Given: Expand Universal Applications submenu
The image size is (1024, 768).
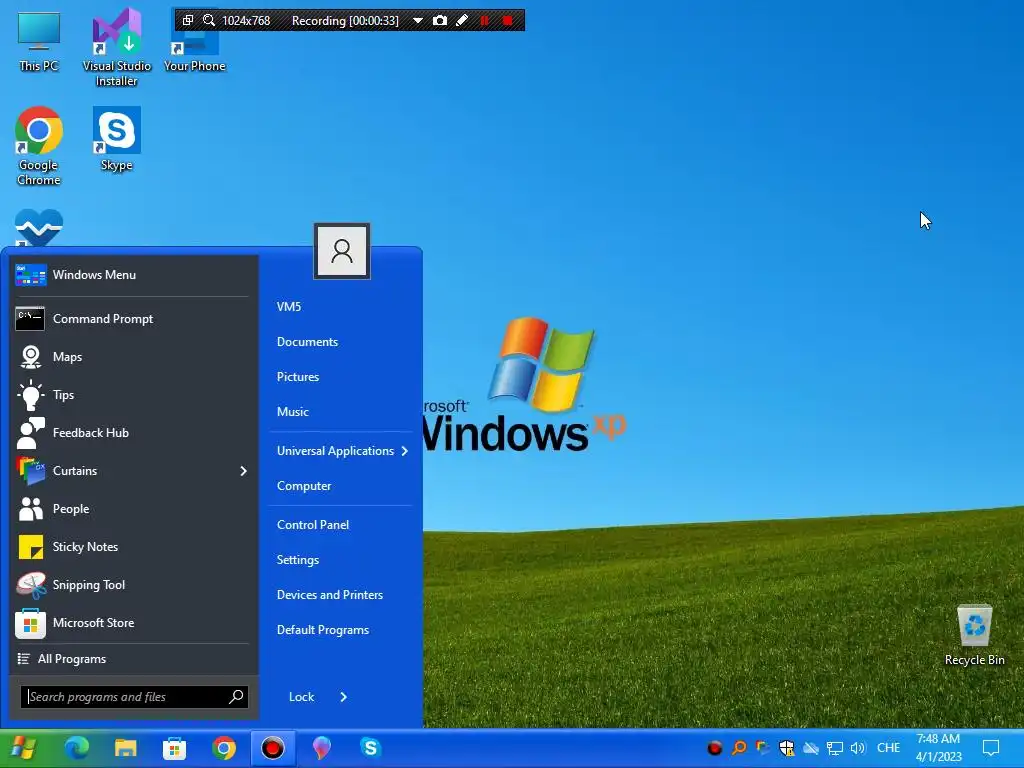Looking at the screenshot, I should coord(342,451).
